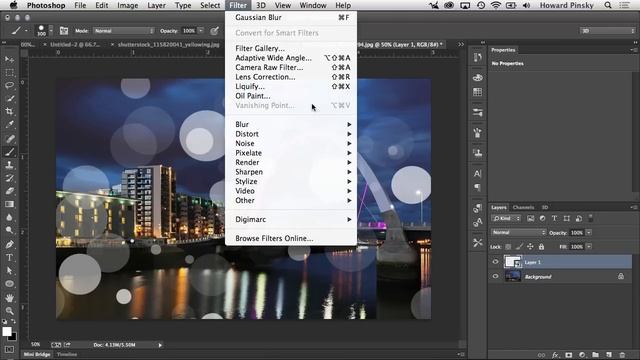Turn layer filtering on or off
Screen dimensions: 640x360
click(590, 218)
